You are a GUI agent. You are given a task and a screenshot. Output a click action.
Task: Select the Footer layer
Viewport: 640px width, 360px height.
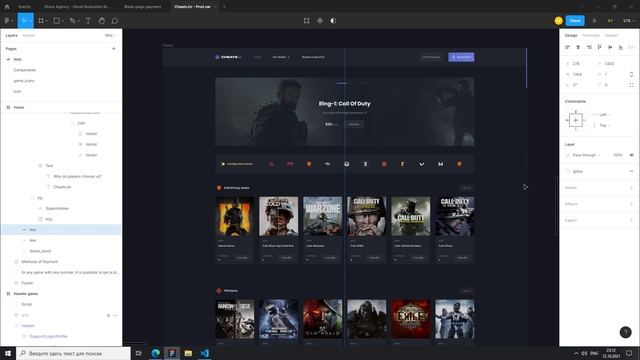[x=27, y=283]
